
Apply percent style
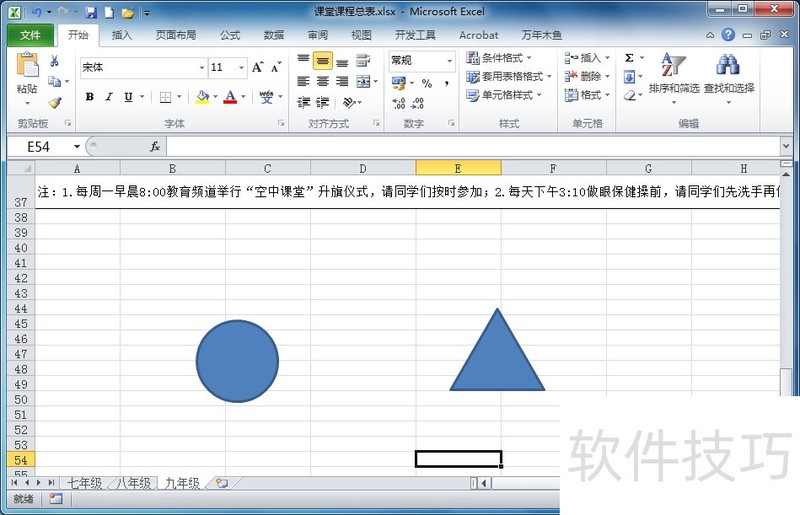(427, 83)
